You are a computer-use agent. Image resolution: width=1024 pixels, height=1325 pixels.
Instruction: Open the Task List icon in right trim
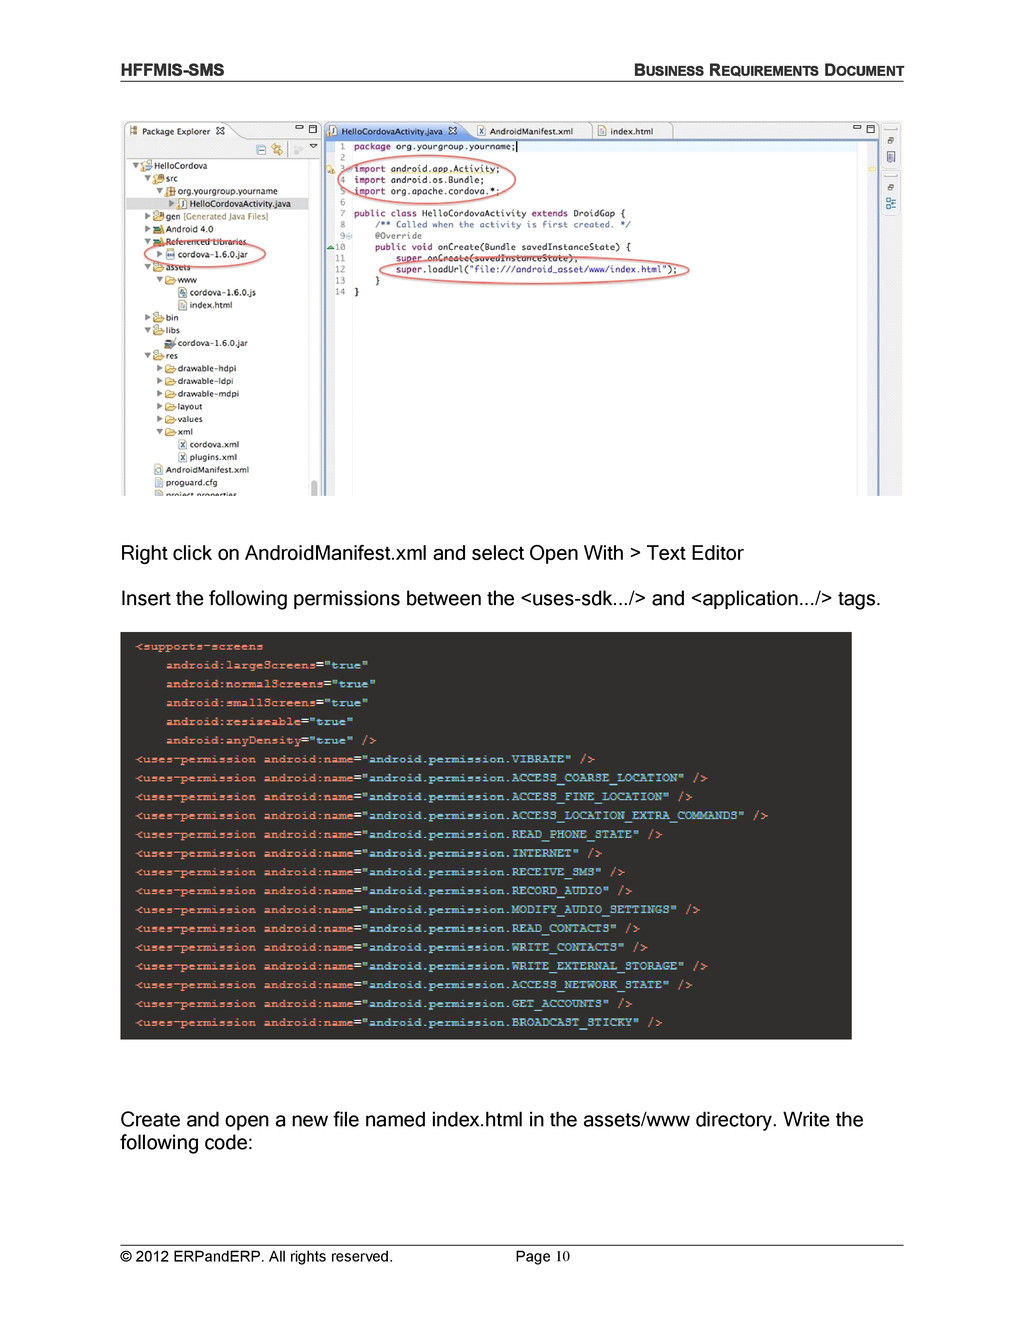(x=891, y=157)
